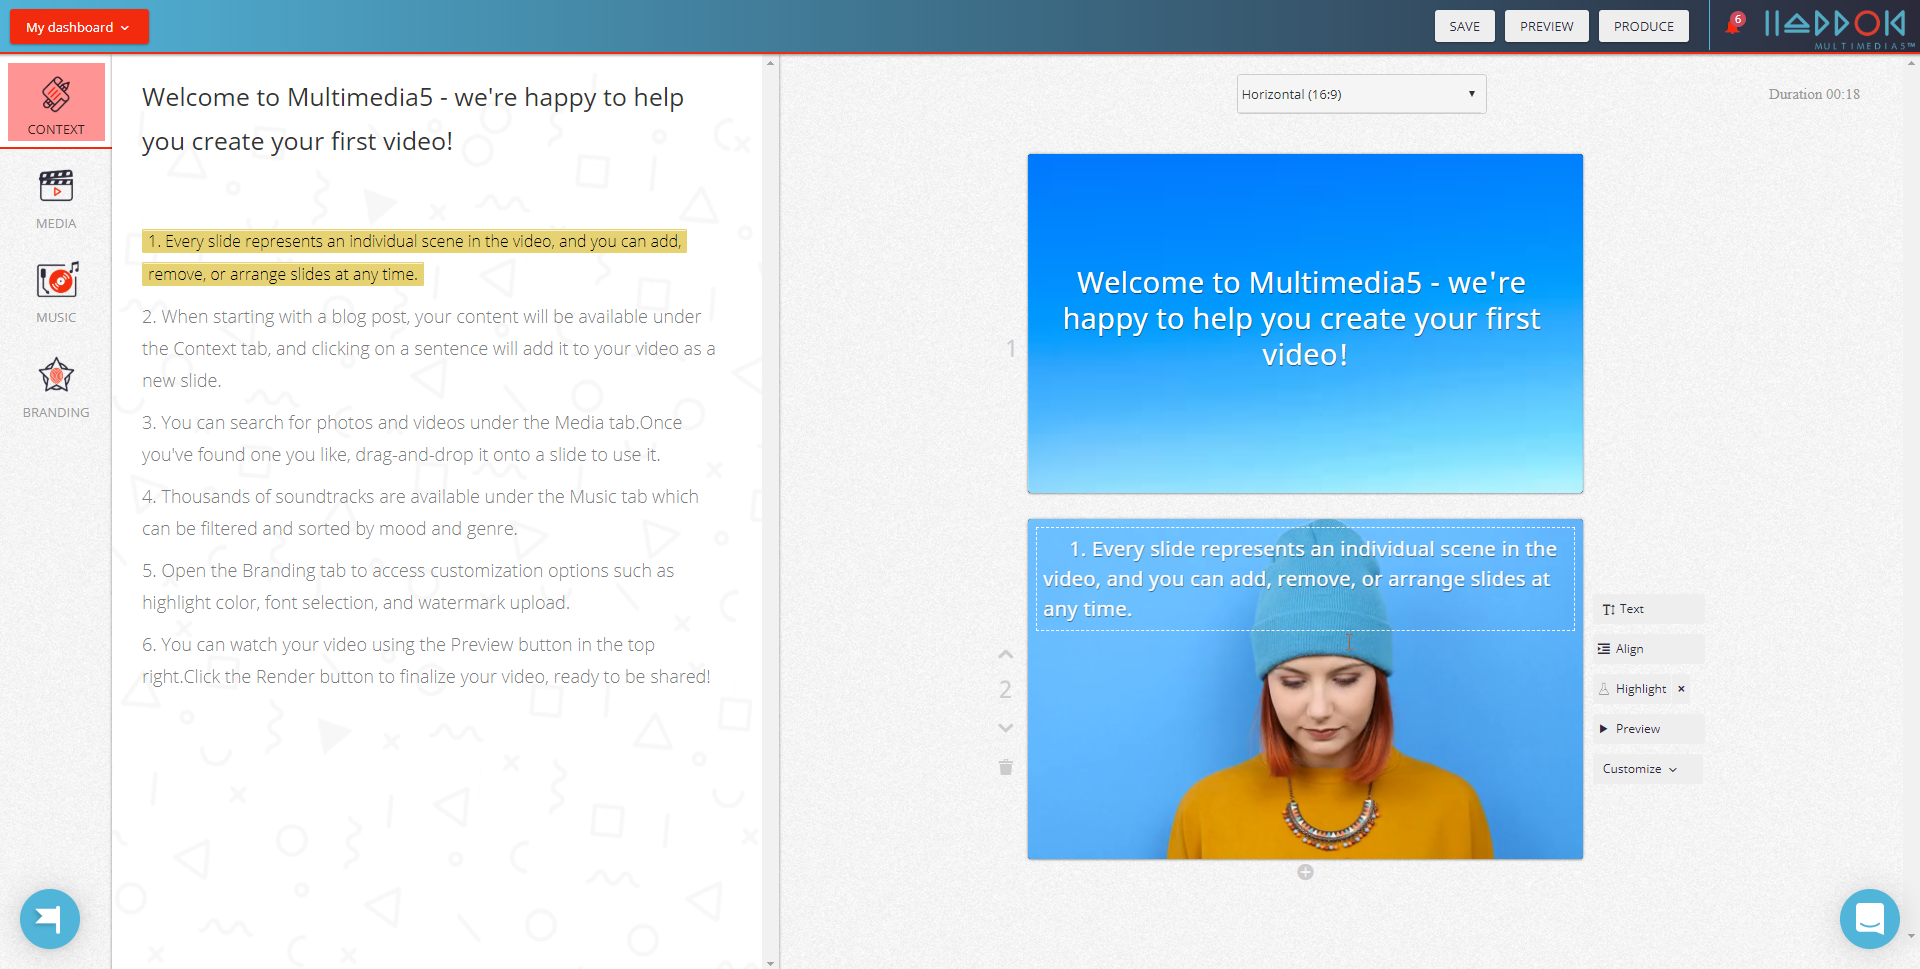
Task: Open the My dashboard dropdown
Action: [x=79, y=27]
